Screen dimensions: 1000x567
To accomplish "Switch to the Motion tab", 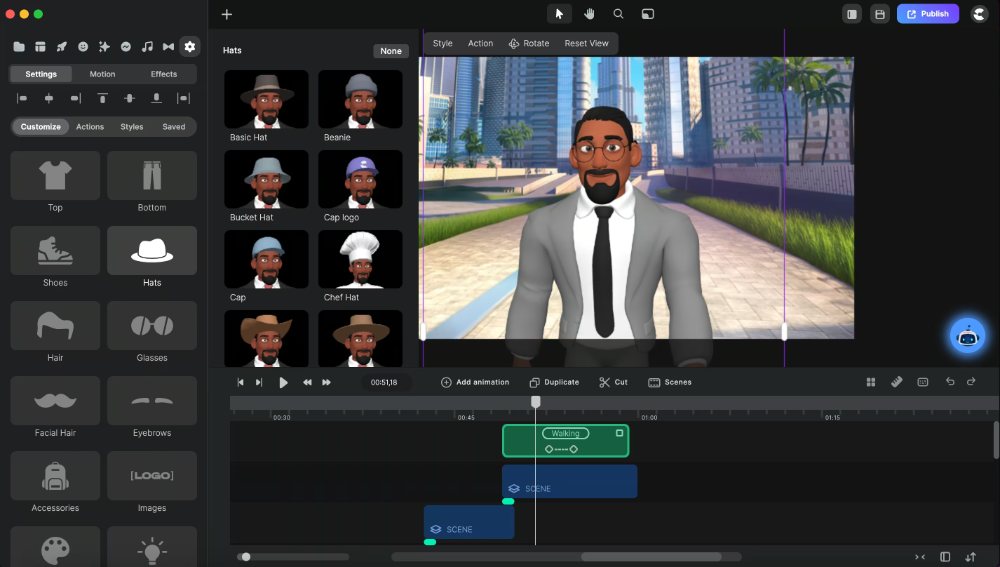I will (x=102, y=74).
